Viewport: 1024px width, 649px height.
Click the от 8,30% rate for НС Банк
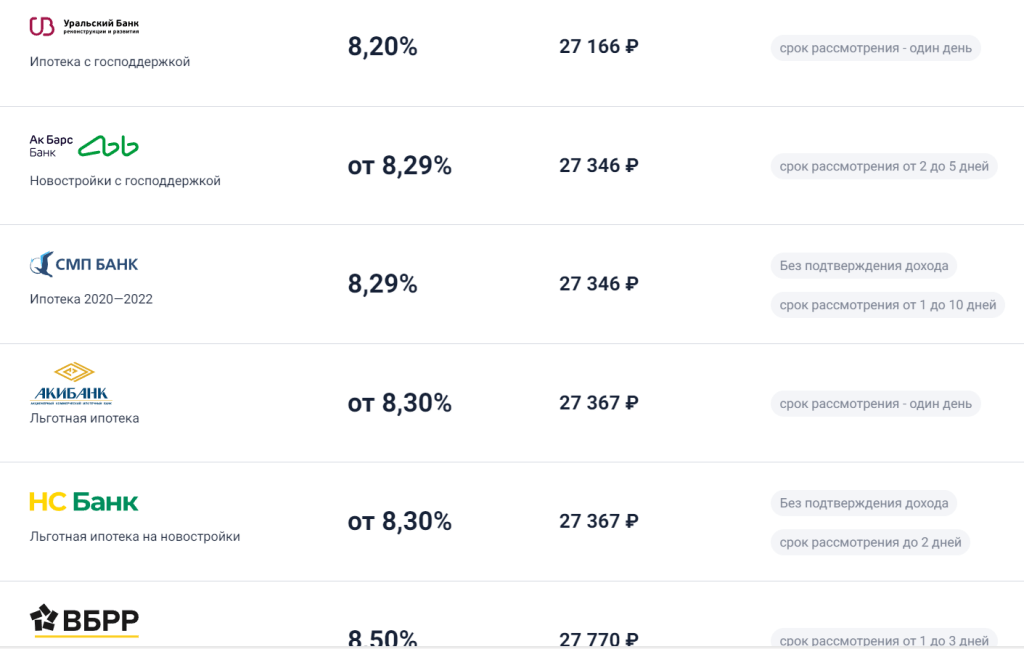(399, 521)
